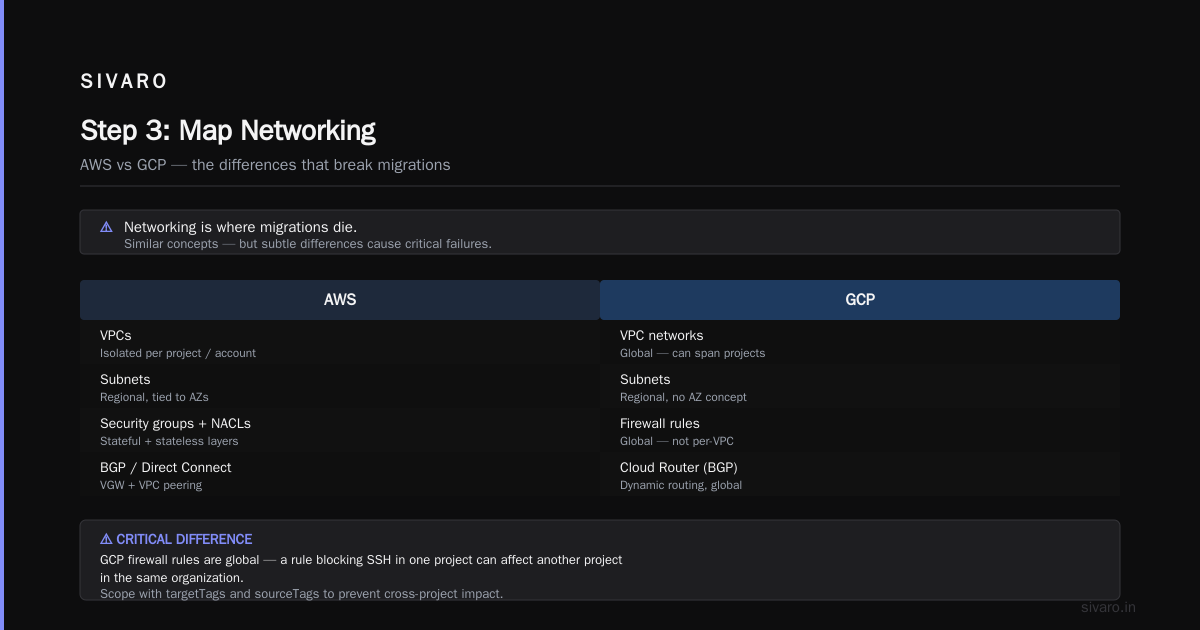The height and width of the screenshot is (630, 1200).
Task: Click Global — not per-VPC description
Action: pyautogui.click(x=677, y=441)
